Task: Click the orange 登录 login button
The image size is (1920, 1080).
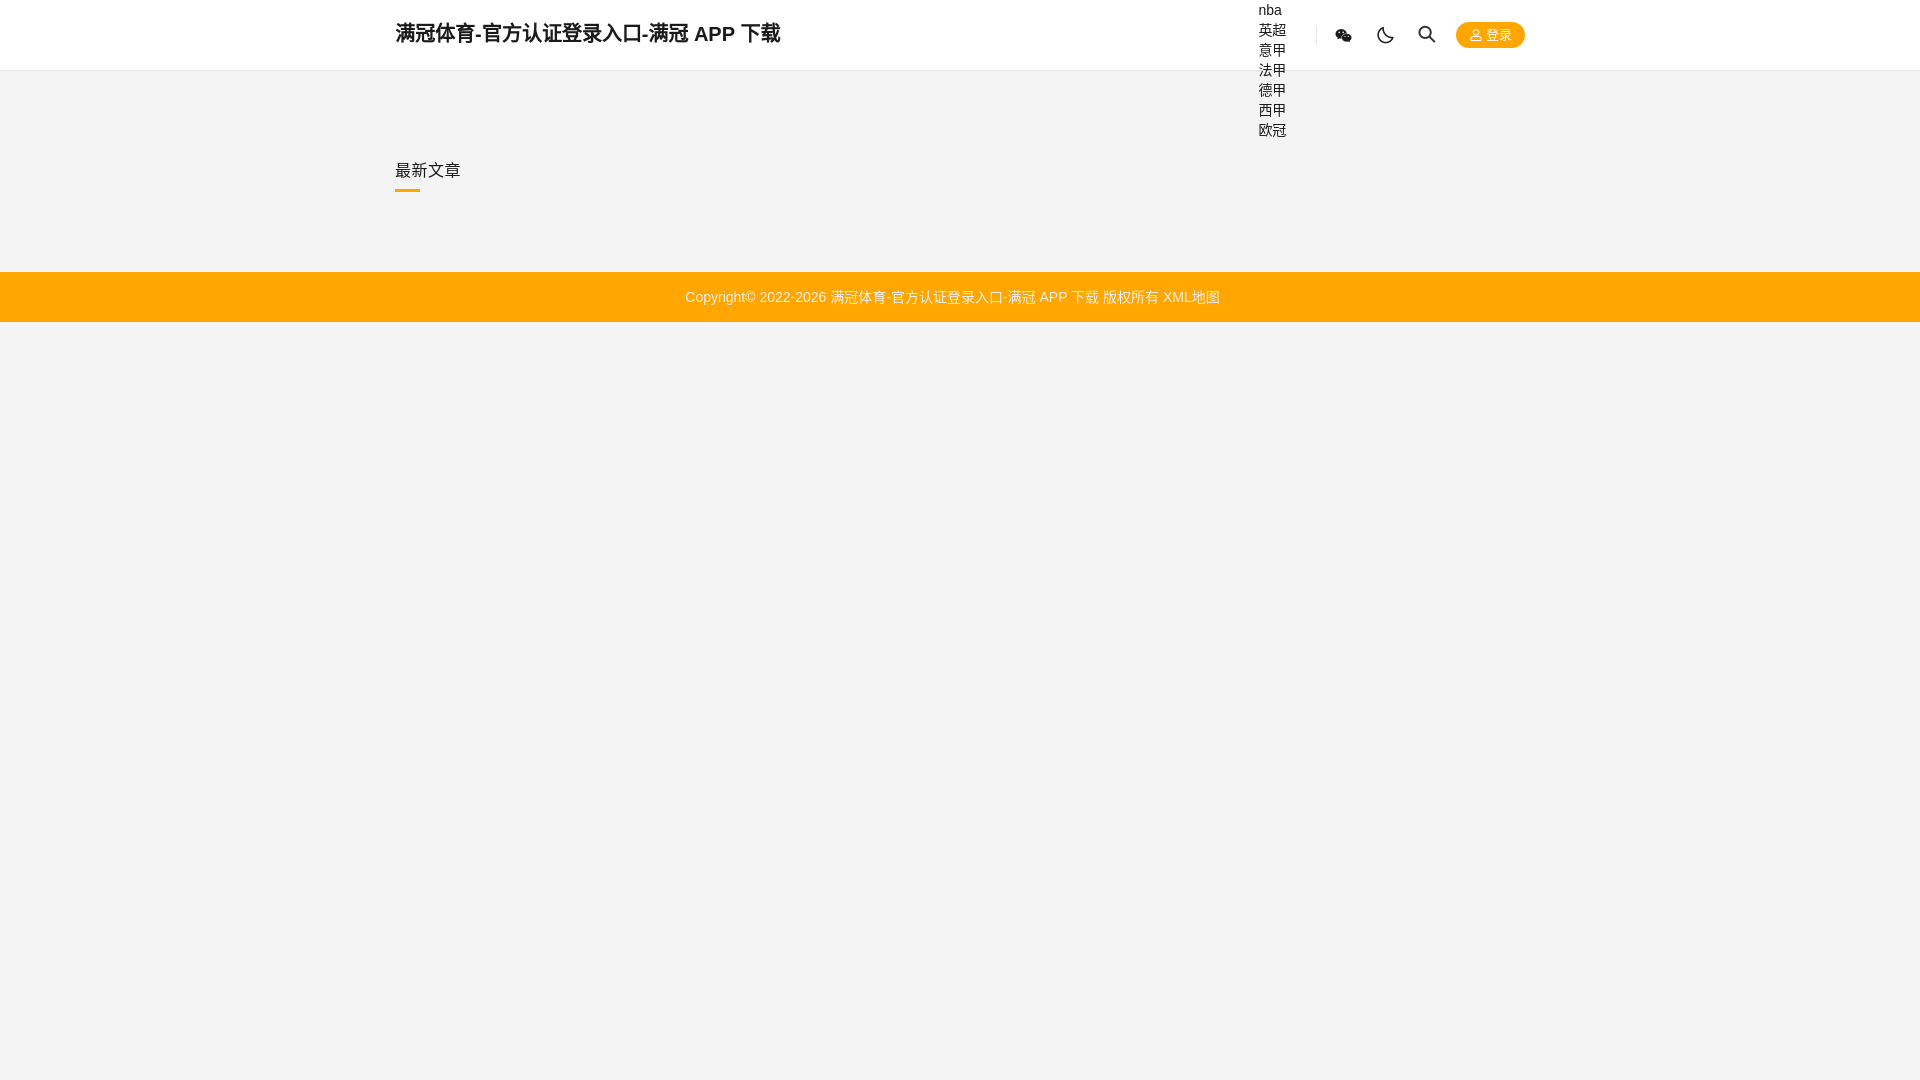Action: tap(1490, 35)
